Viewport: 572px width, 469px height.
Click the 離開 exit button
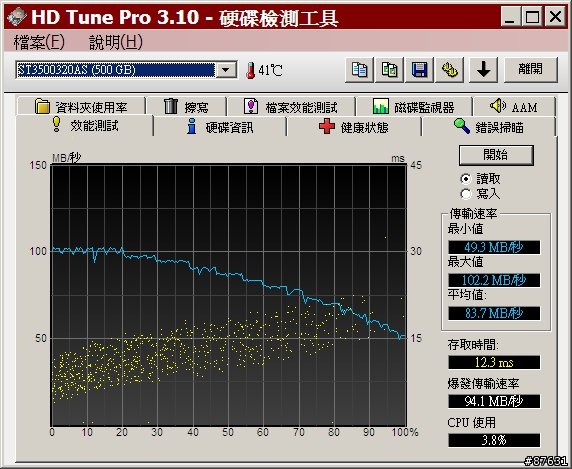pos(531,69)
